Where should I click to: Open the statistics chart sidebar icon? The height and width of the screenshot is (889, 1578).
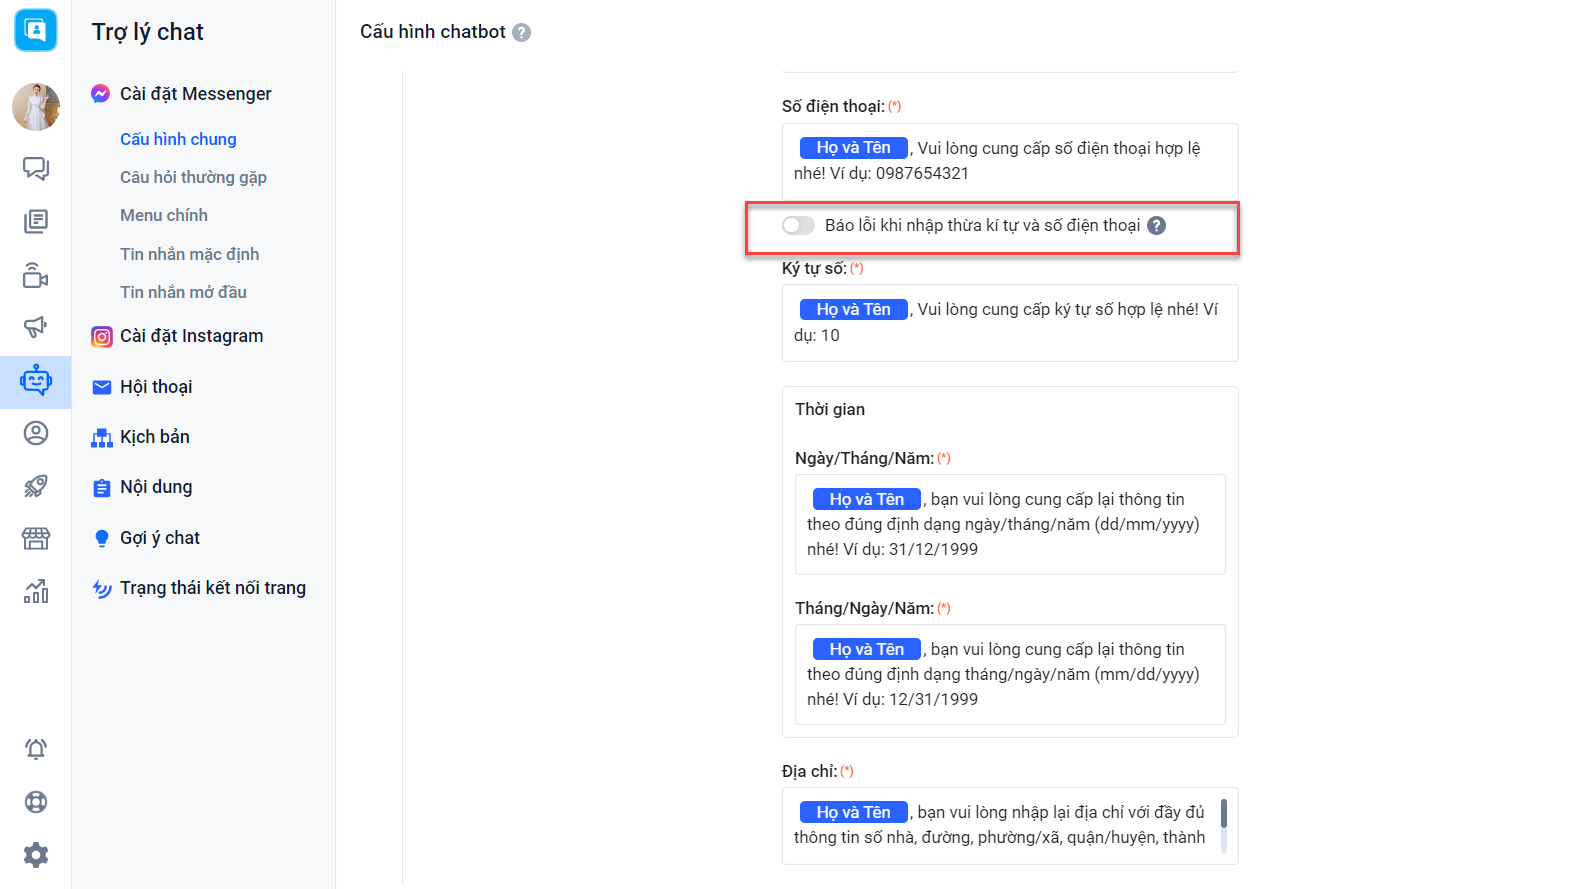point(36,591)
